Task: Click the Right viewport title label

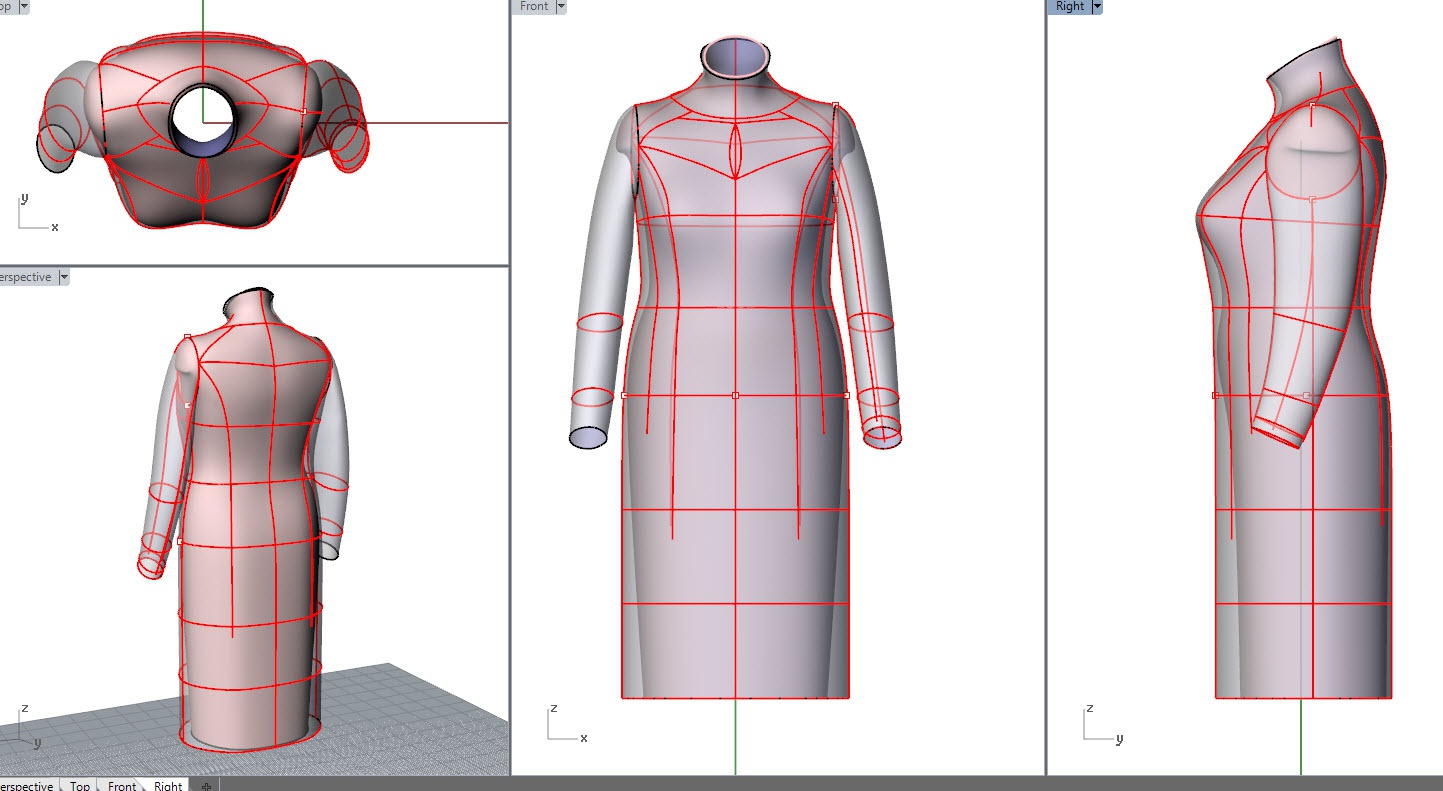Action: [x=1070, y=6]
